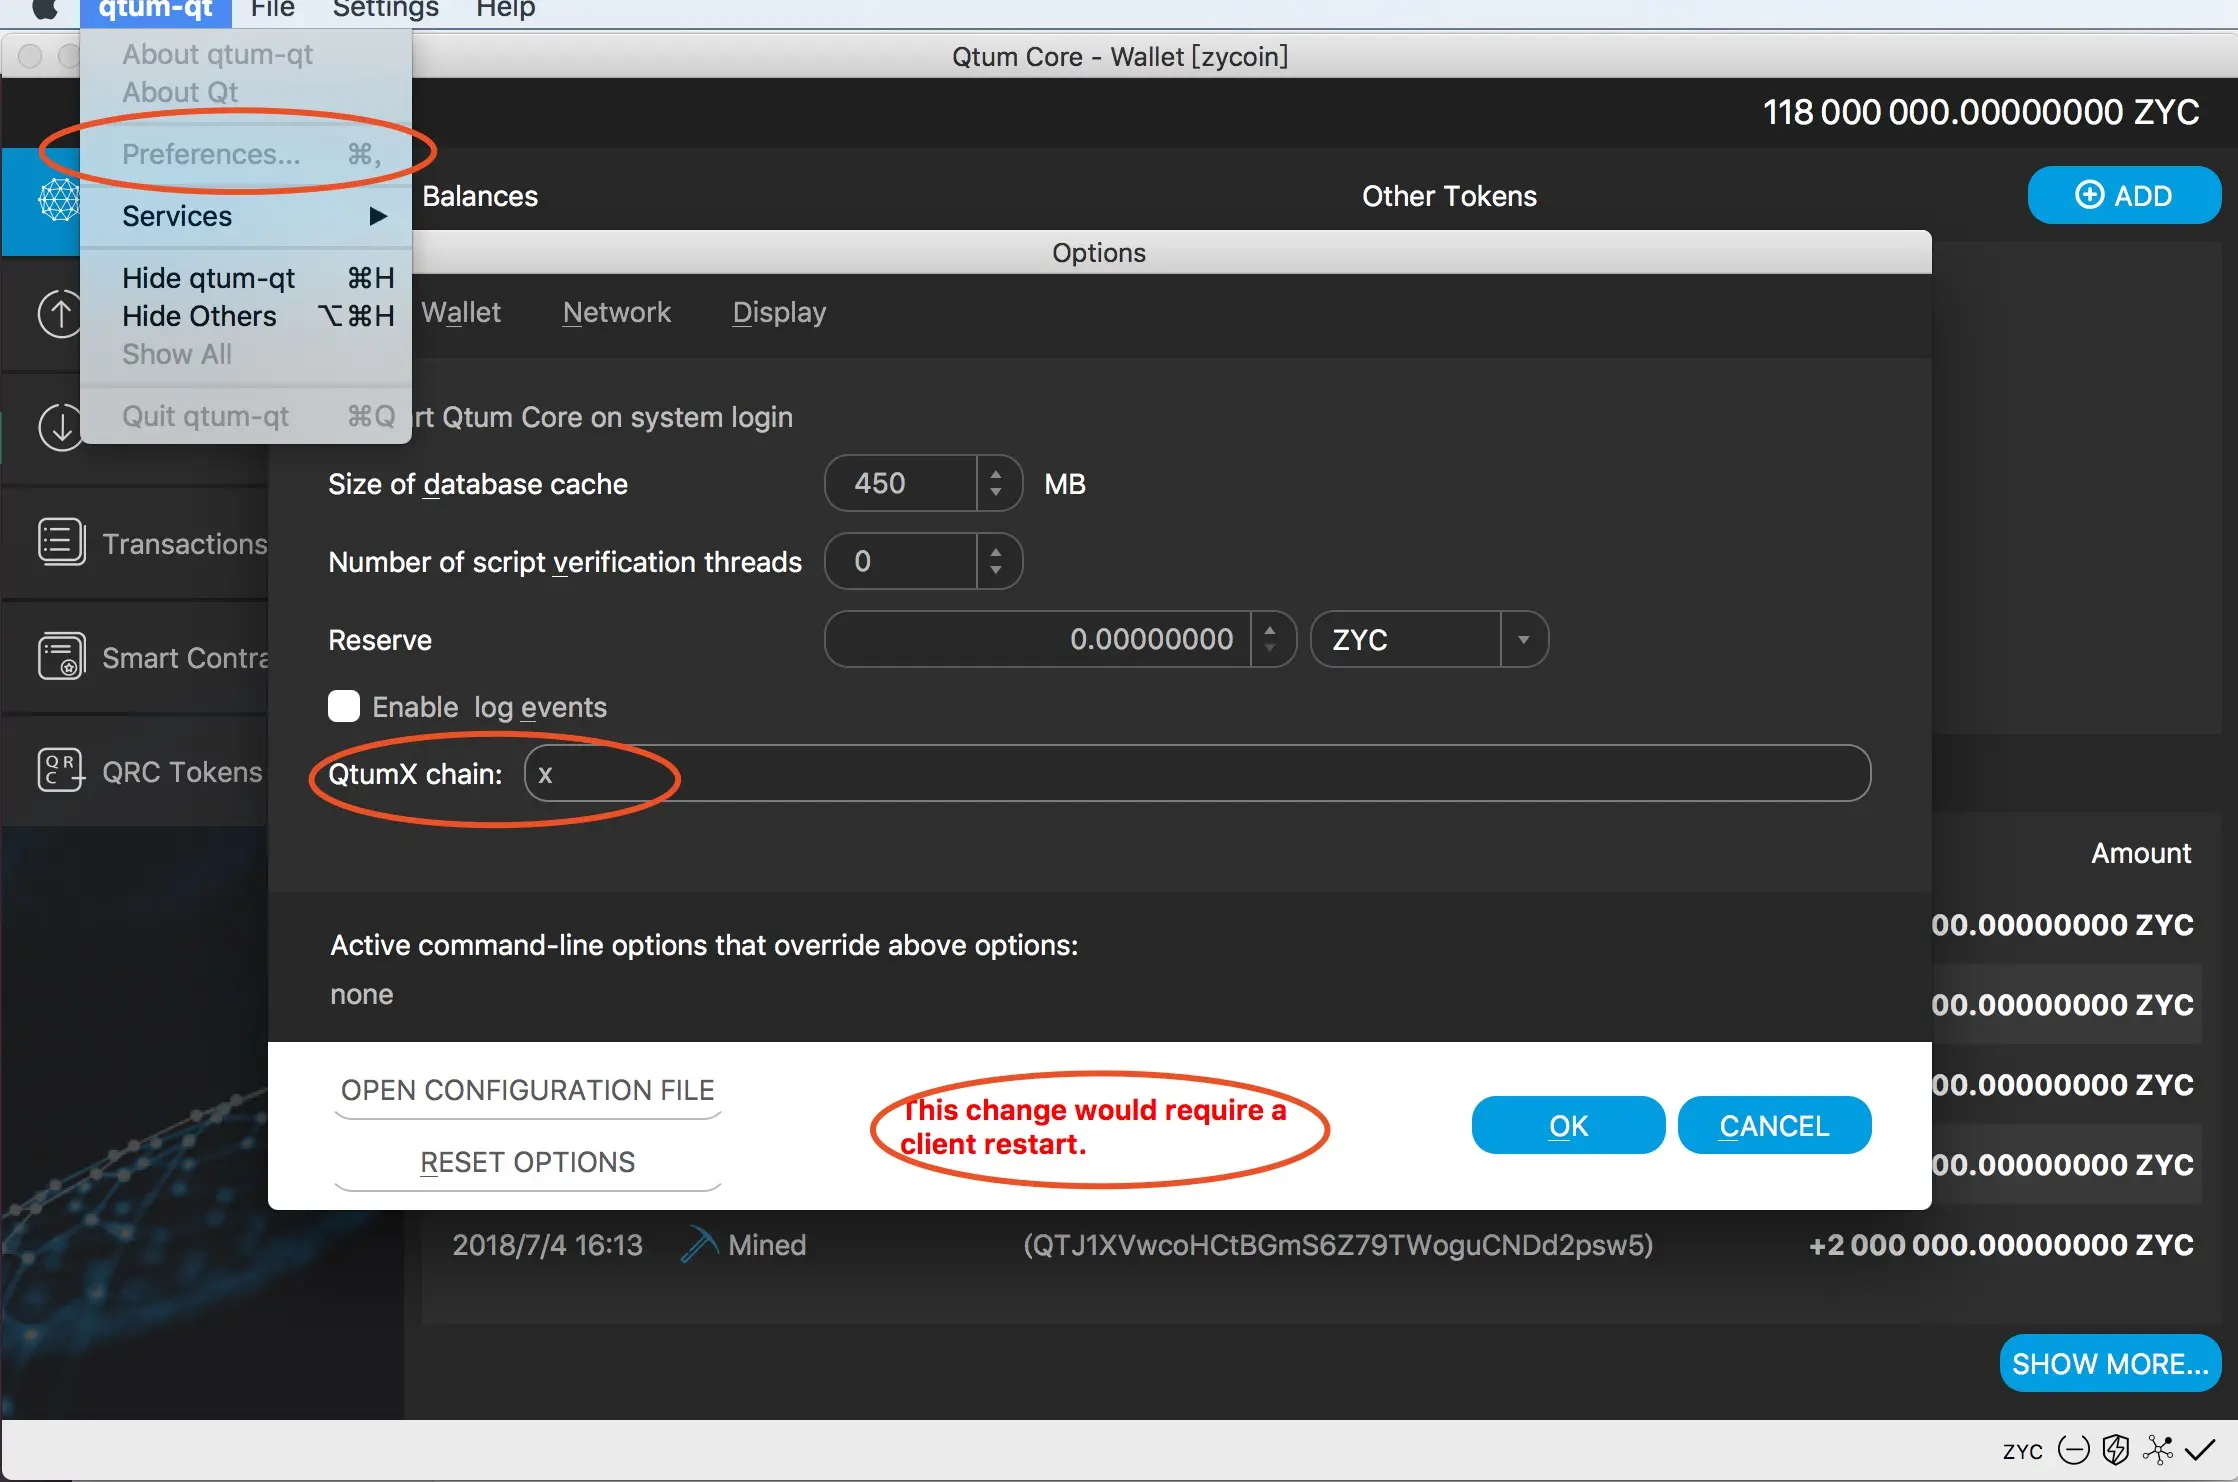Decrease script verification threads stepper

[995, 570]
